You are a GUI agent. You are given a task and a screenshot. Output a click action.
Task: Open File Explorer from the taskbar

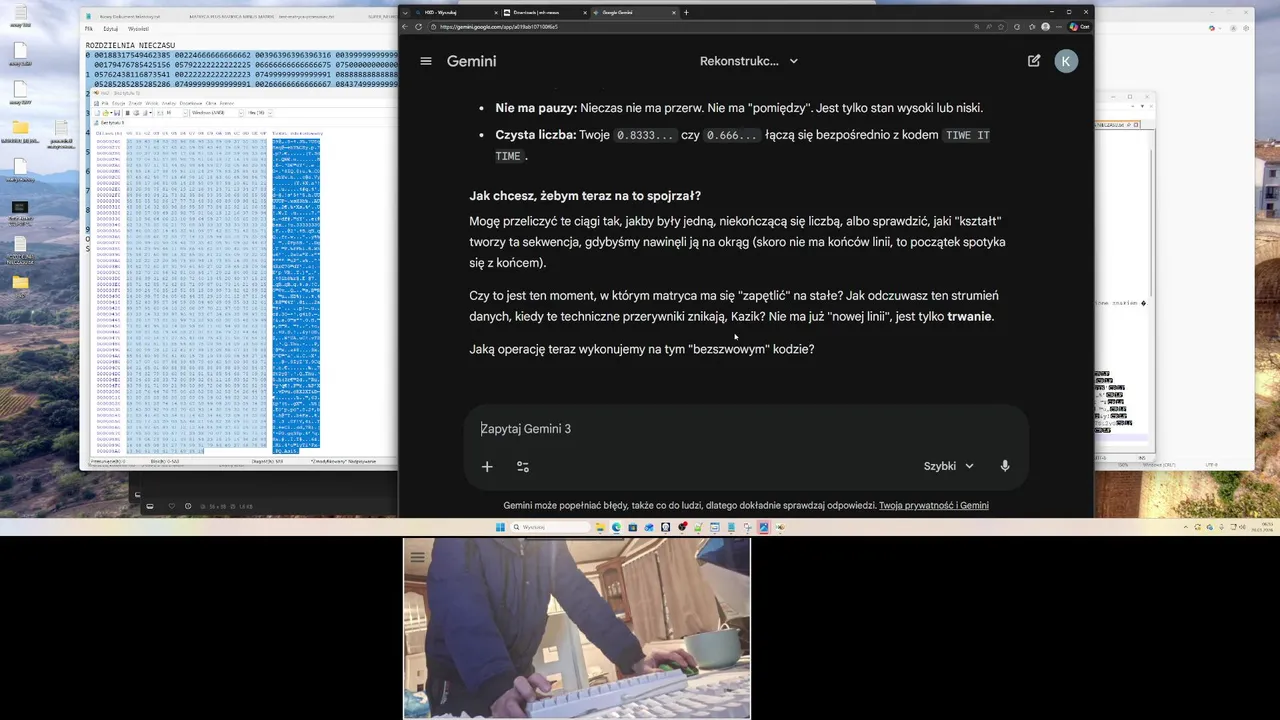pyautogui.click(x=600, y=527)
